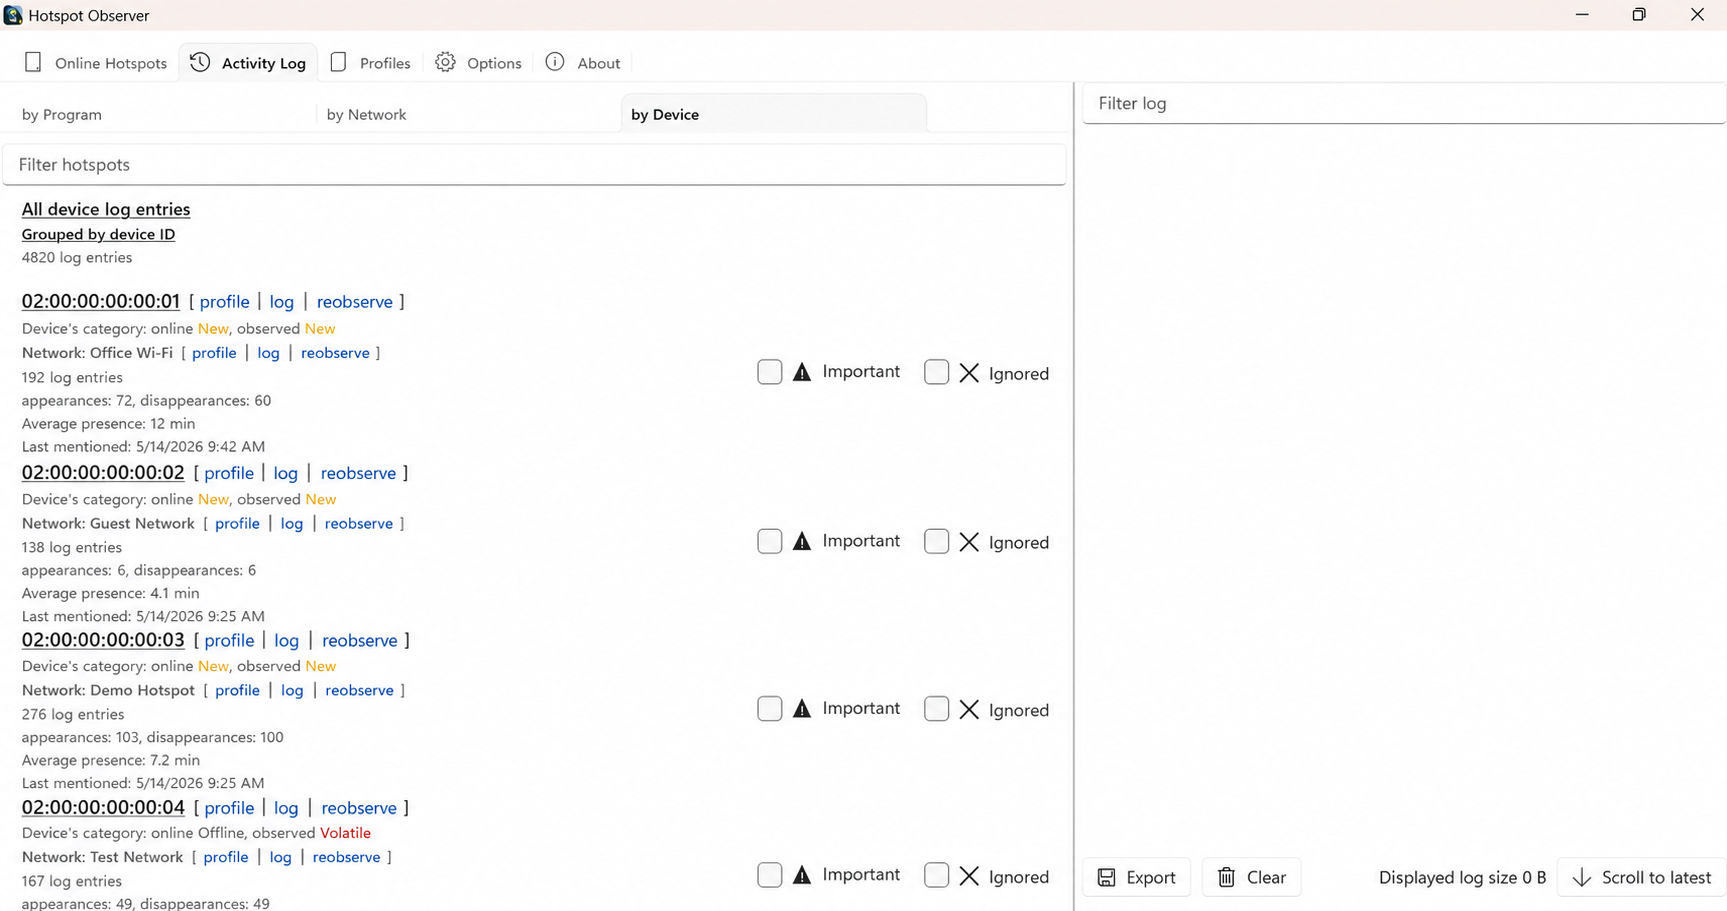Open the Guest Network log link
The height and width of the screenshot is (911, 1727).
(292, 524)
